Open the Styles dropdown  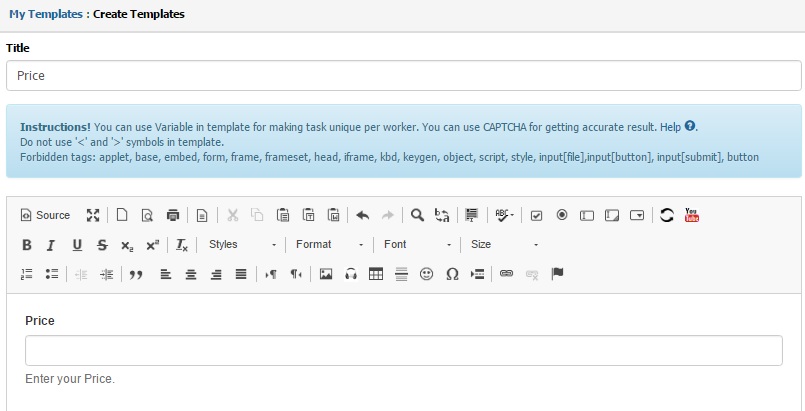[242, 245]
